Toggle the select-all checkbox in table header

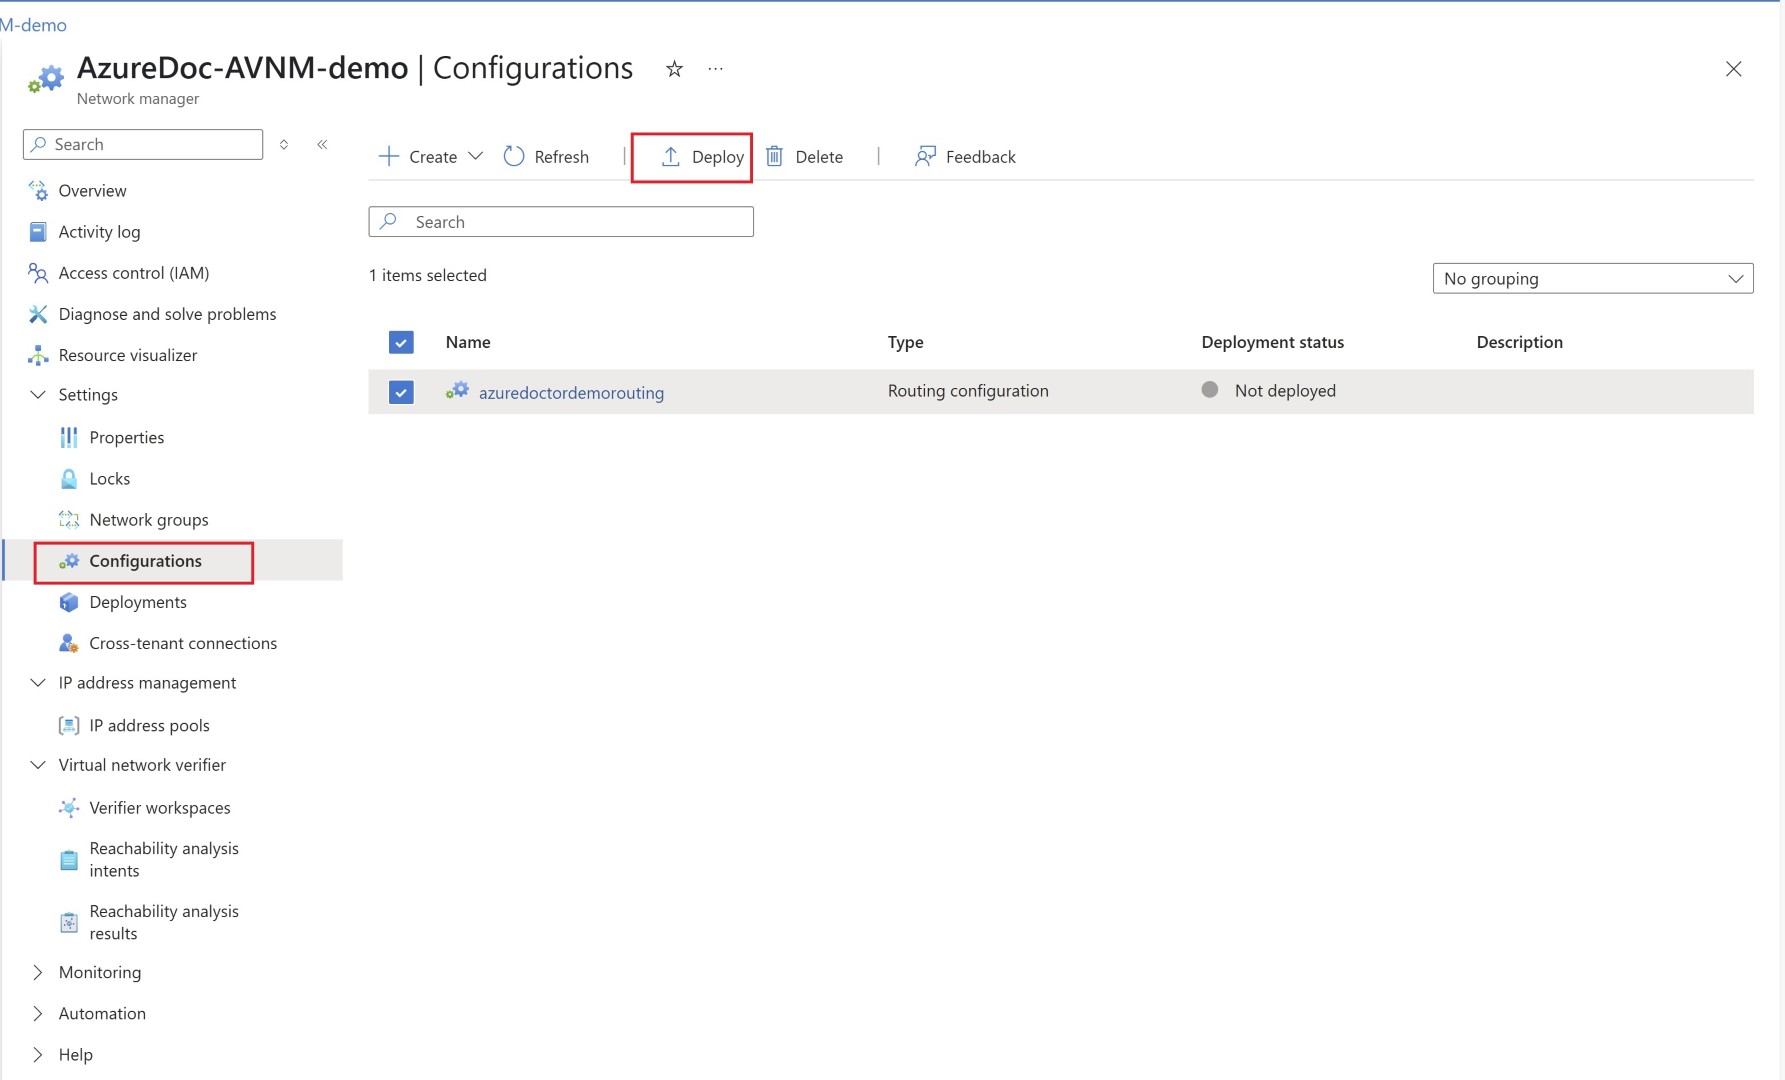[x=401, y=342]
